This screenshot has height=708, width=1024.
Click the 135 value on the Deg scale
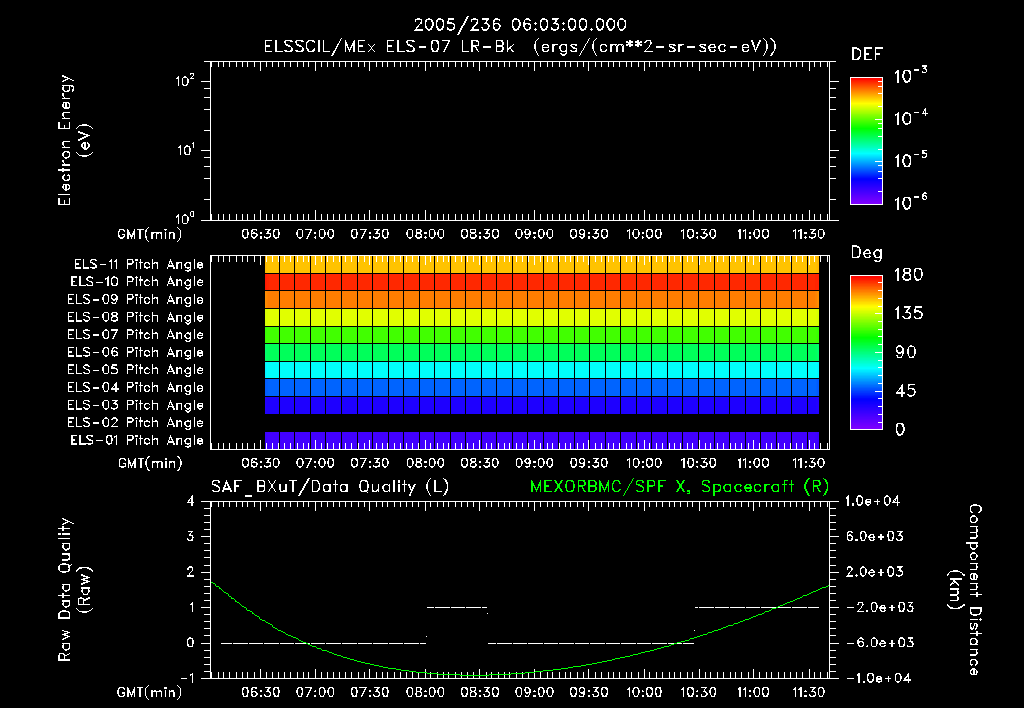908,314
